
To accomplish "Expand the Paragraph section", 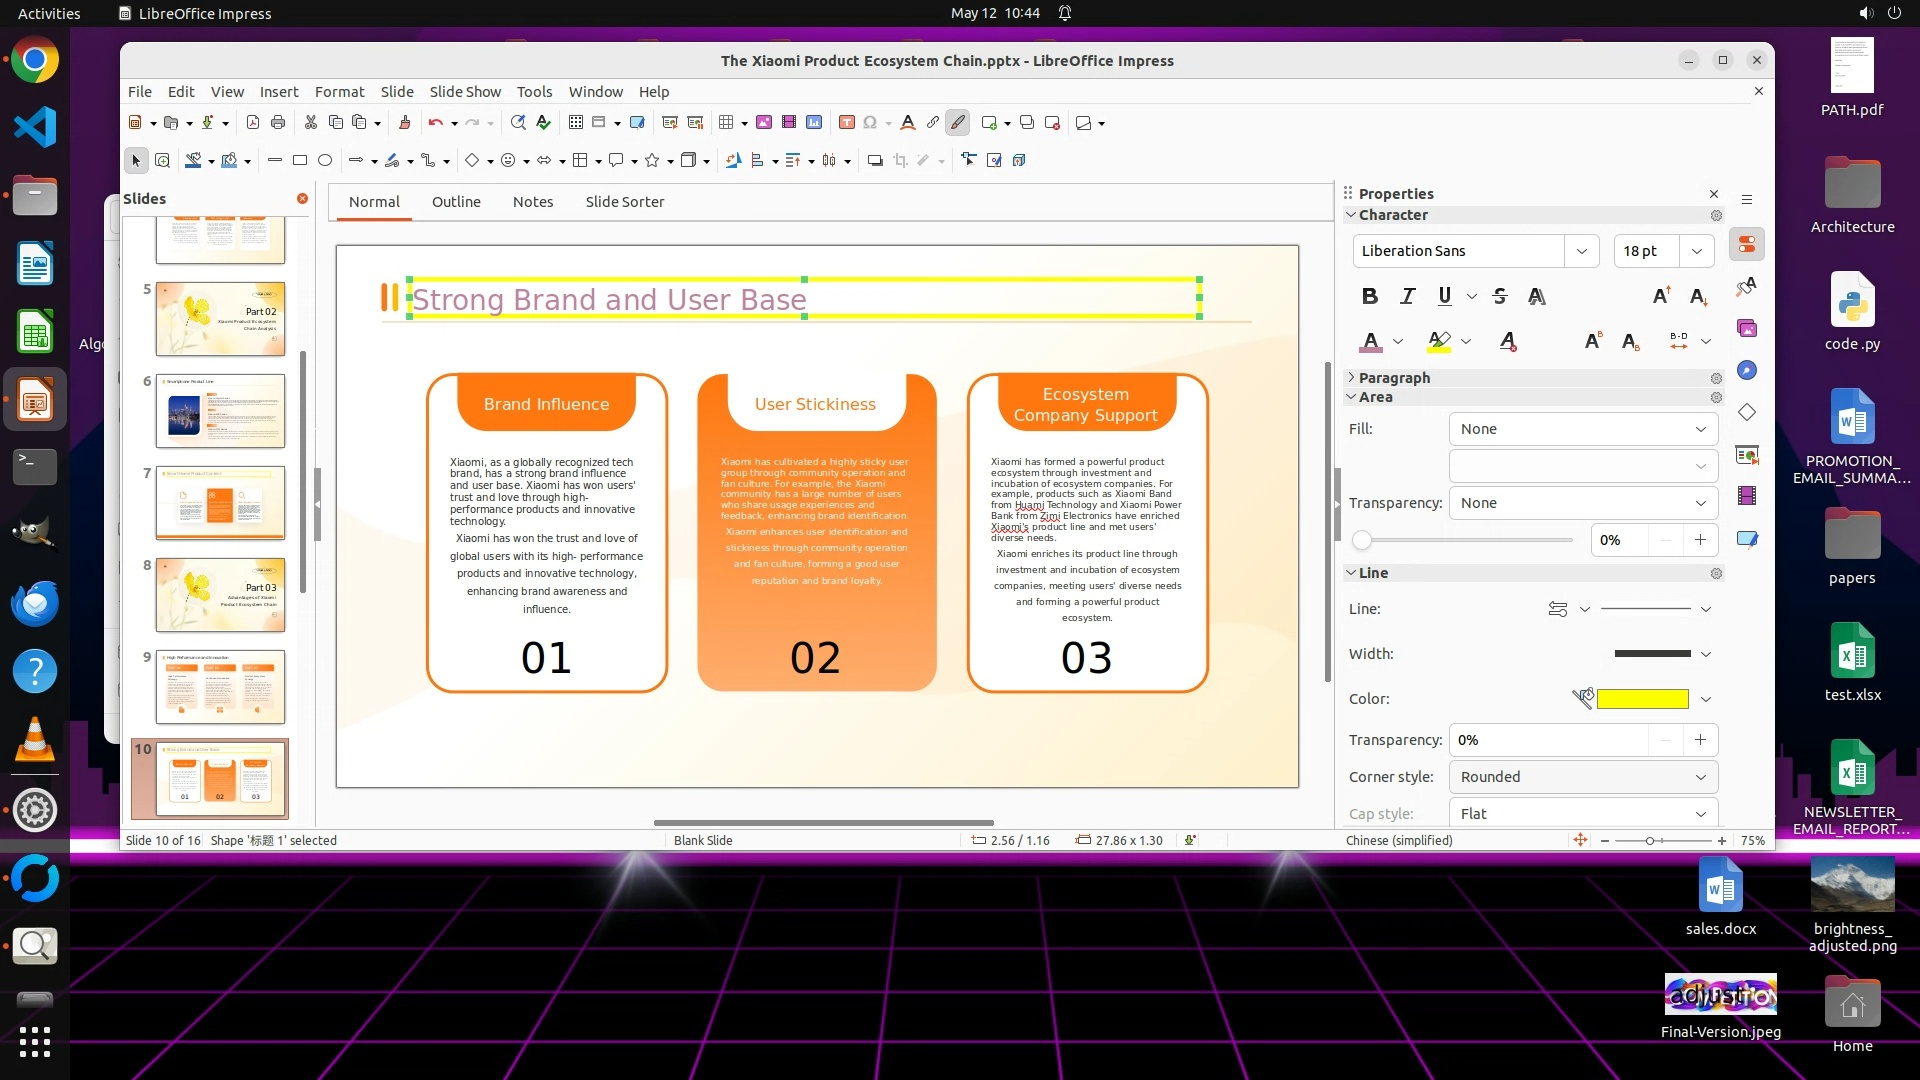I will pos(1393,378).
